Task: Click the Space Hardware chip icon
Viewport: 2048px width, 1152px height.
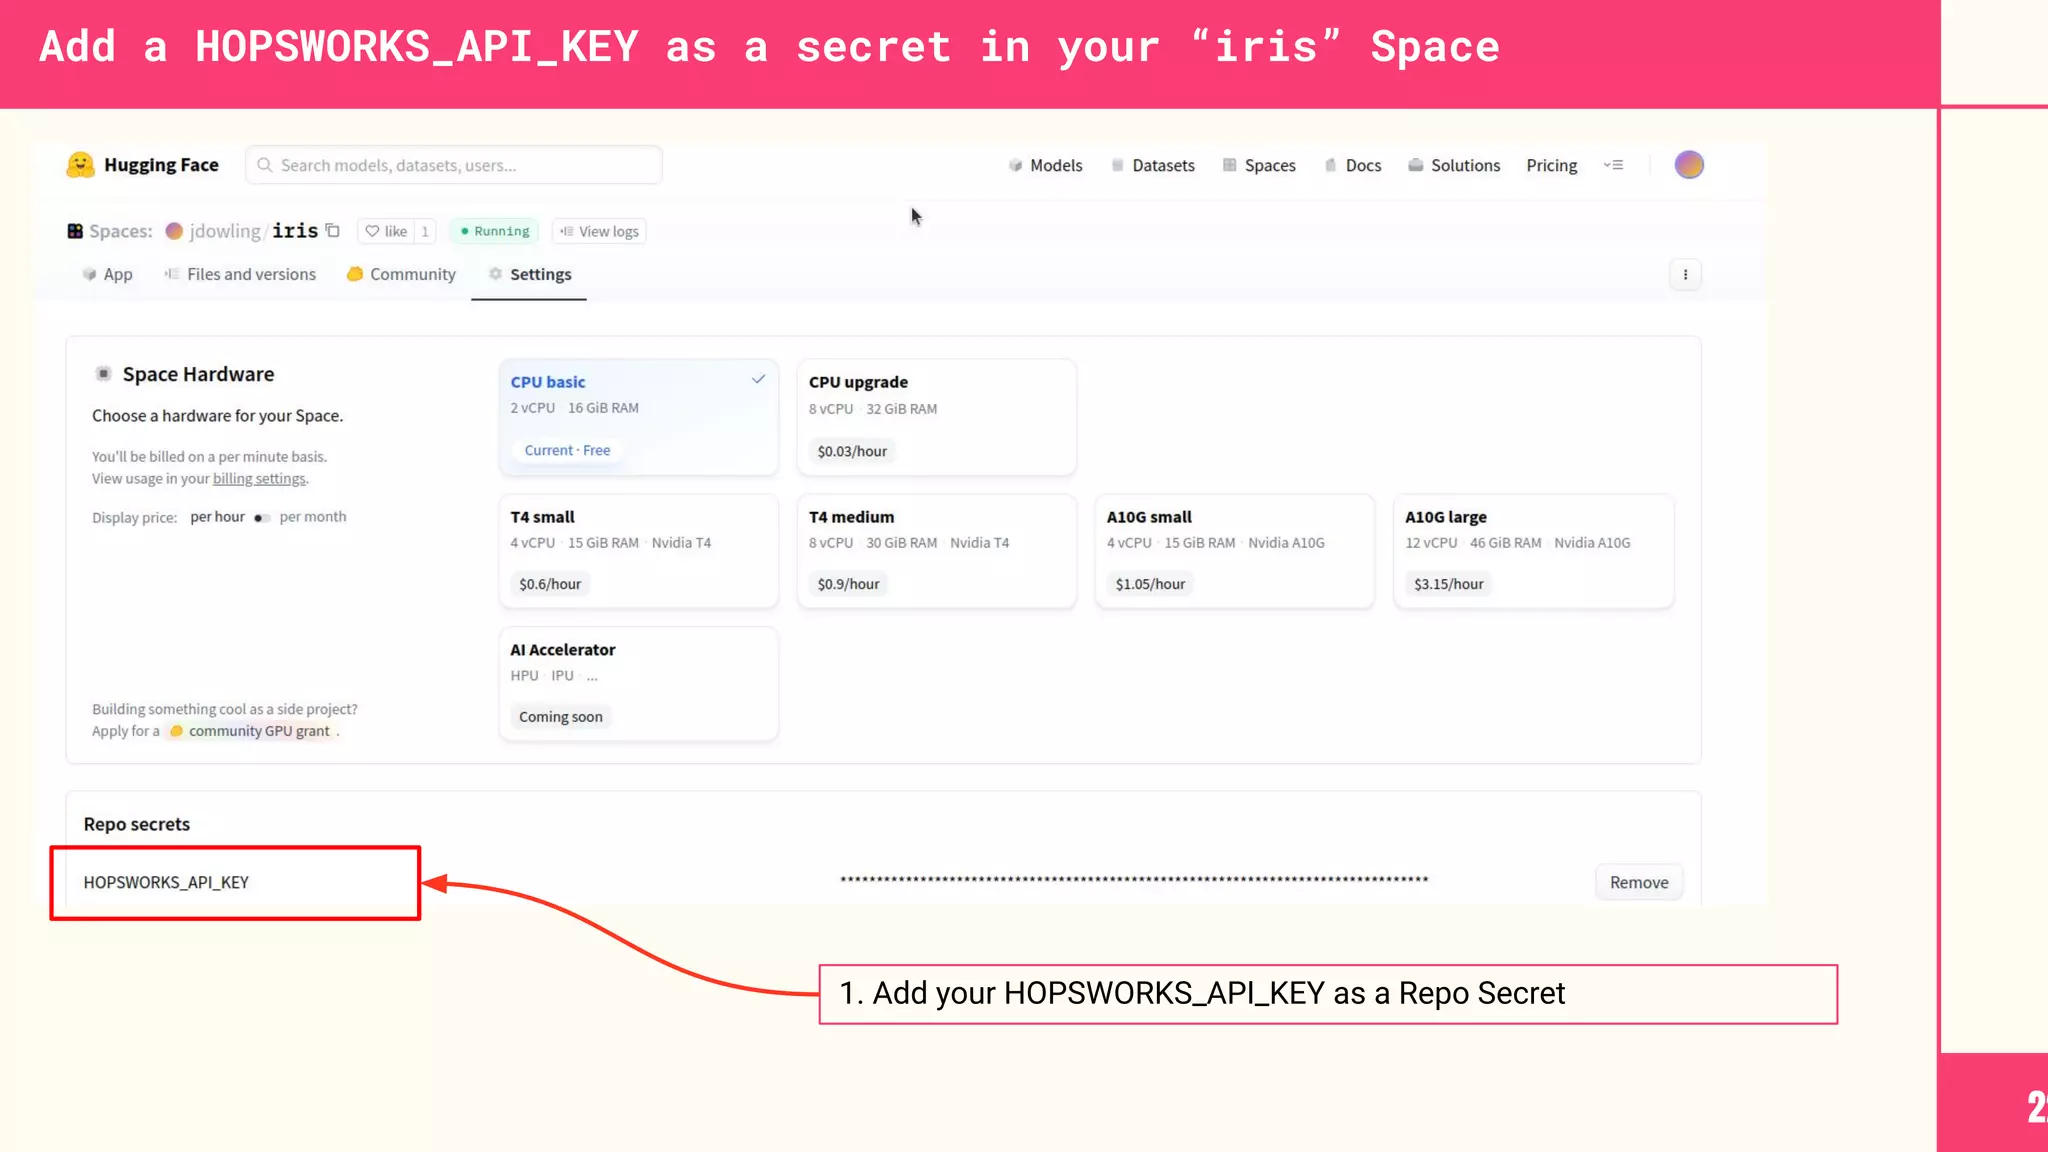Action: 103,374
